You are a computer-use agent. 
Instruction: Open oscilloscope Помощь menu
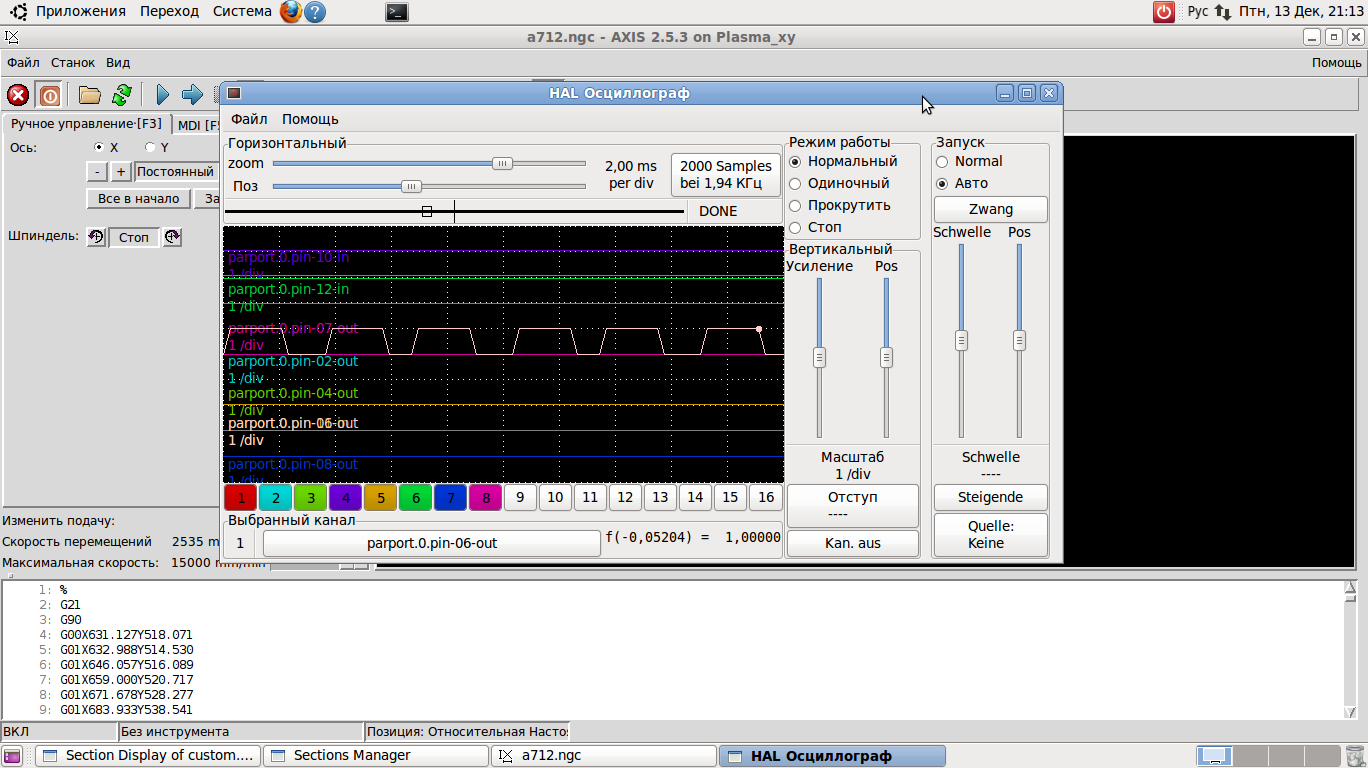click(x=310, y=119)
